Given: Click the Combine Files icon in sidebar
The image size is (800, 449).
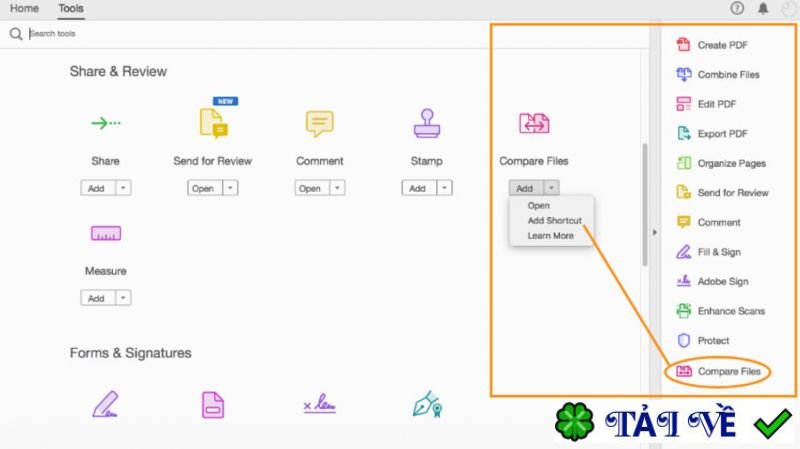Looking at the screenshot, I should click(684, 74).
